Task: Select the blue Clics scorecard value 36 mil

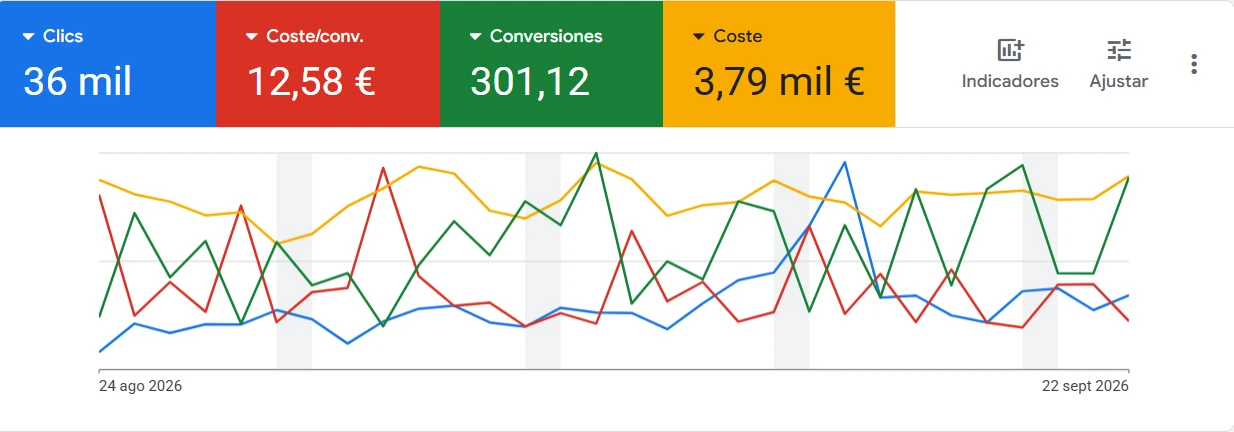Action: (x=77, y=82)
